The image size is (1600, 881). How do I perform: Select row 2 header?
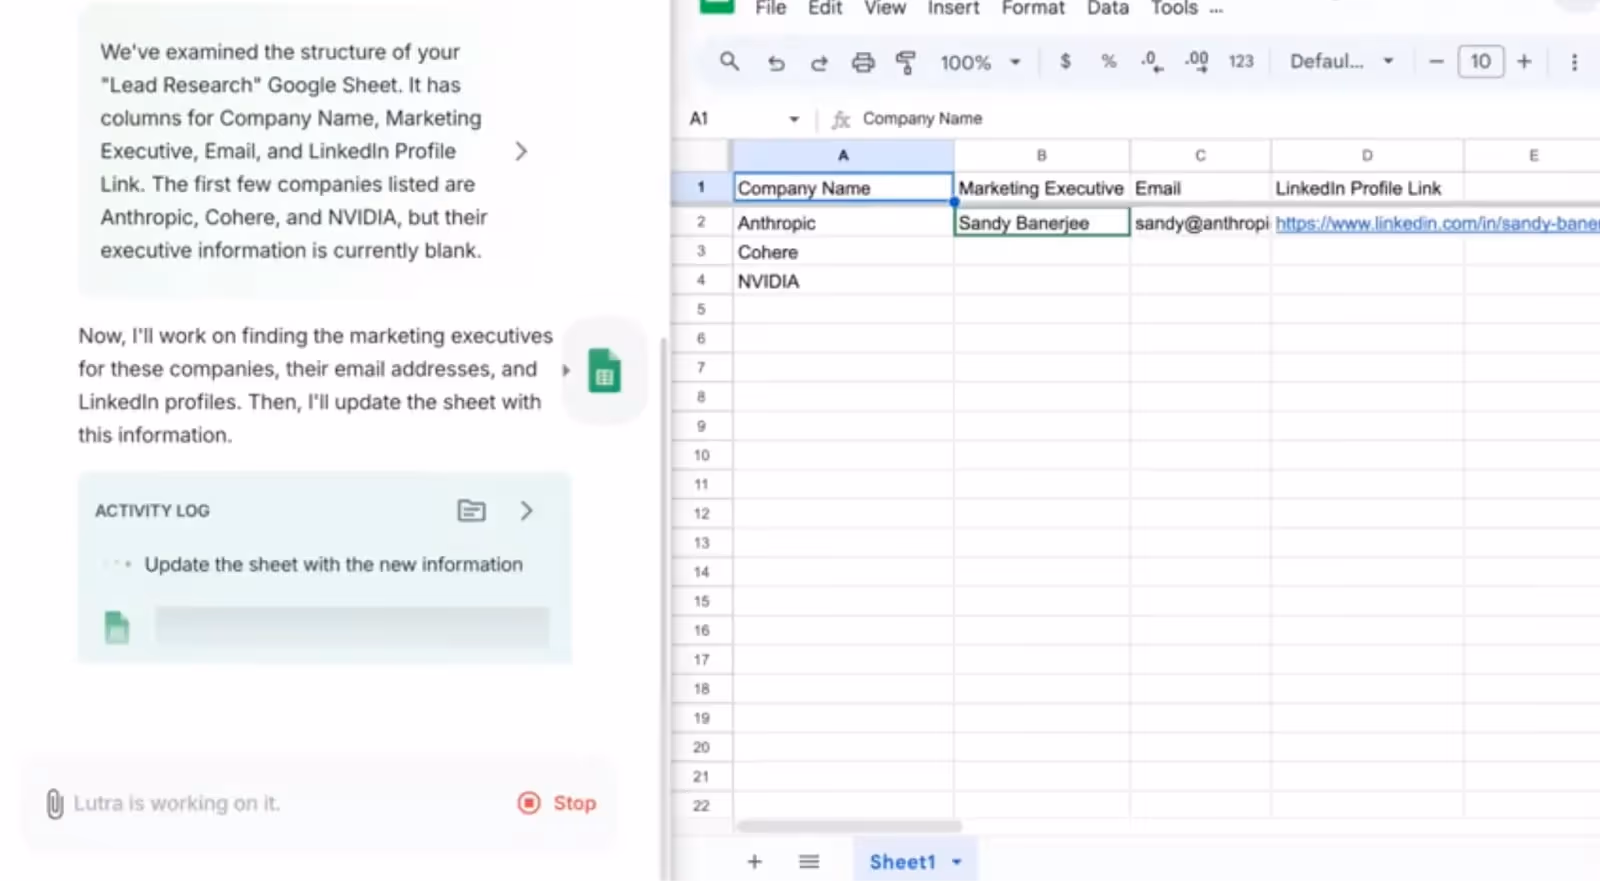[x=701, y=222]
